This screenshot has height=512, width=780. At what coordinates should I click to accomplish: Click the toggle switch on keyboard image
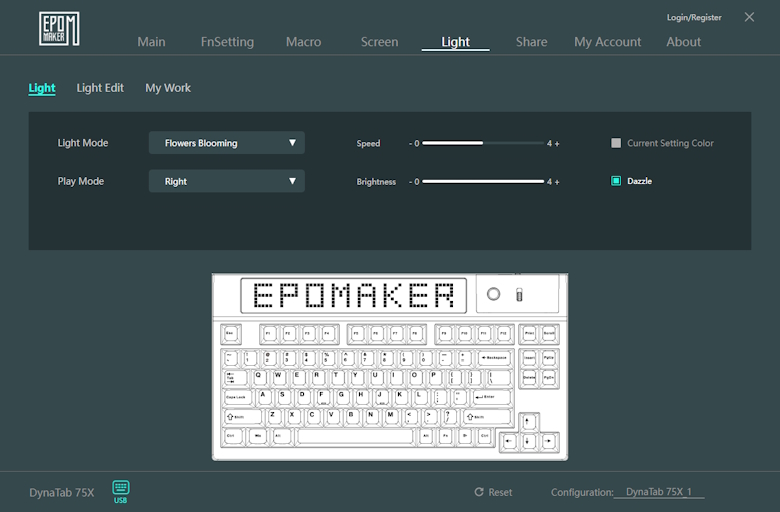[x=519, y=294]
